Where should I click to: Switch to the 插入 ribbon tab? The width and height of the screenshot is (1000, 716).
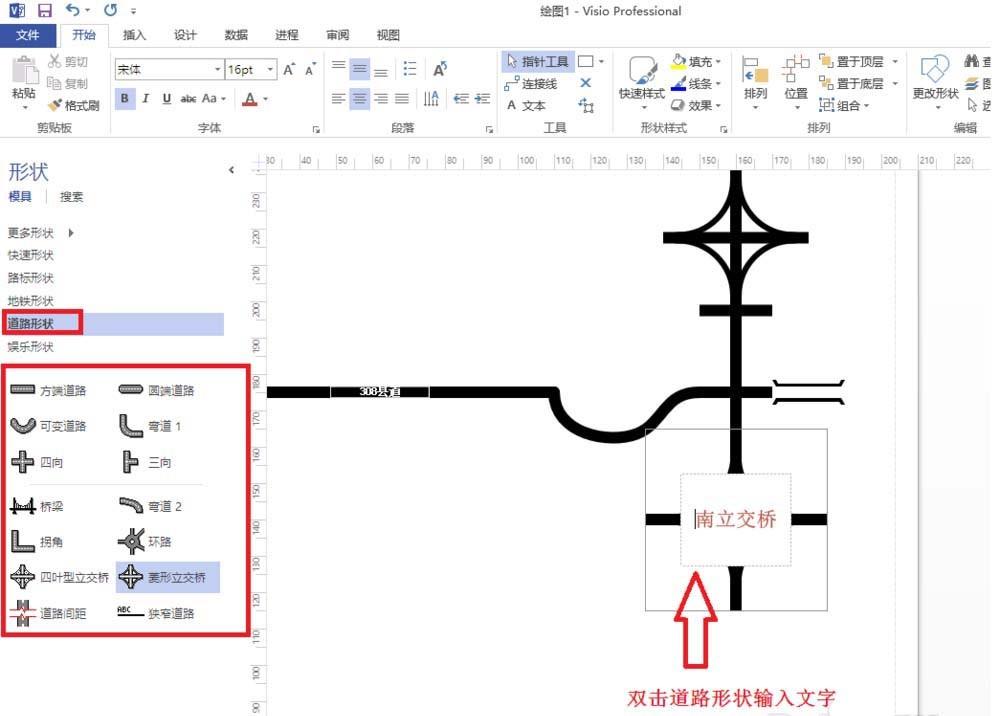click(x=134, y=35)
